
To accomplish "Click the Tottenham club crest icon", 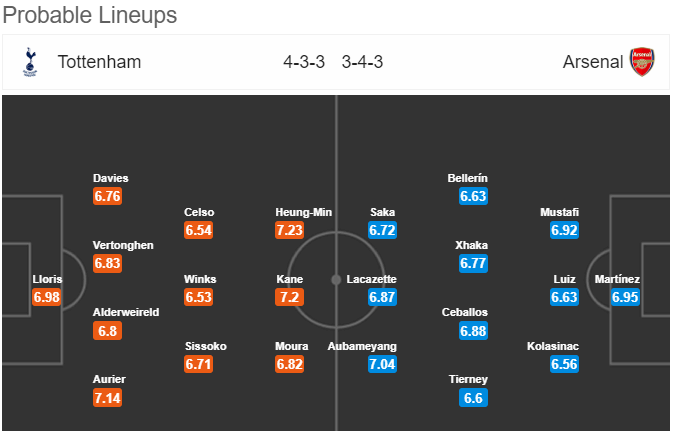I will click(30, 62).
